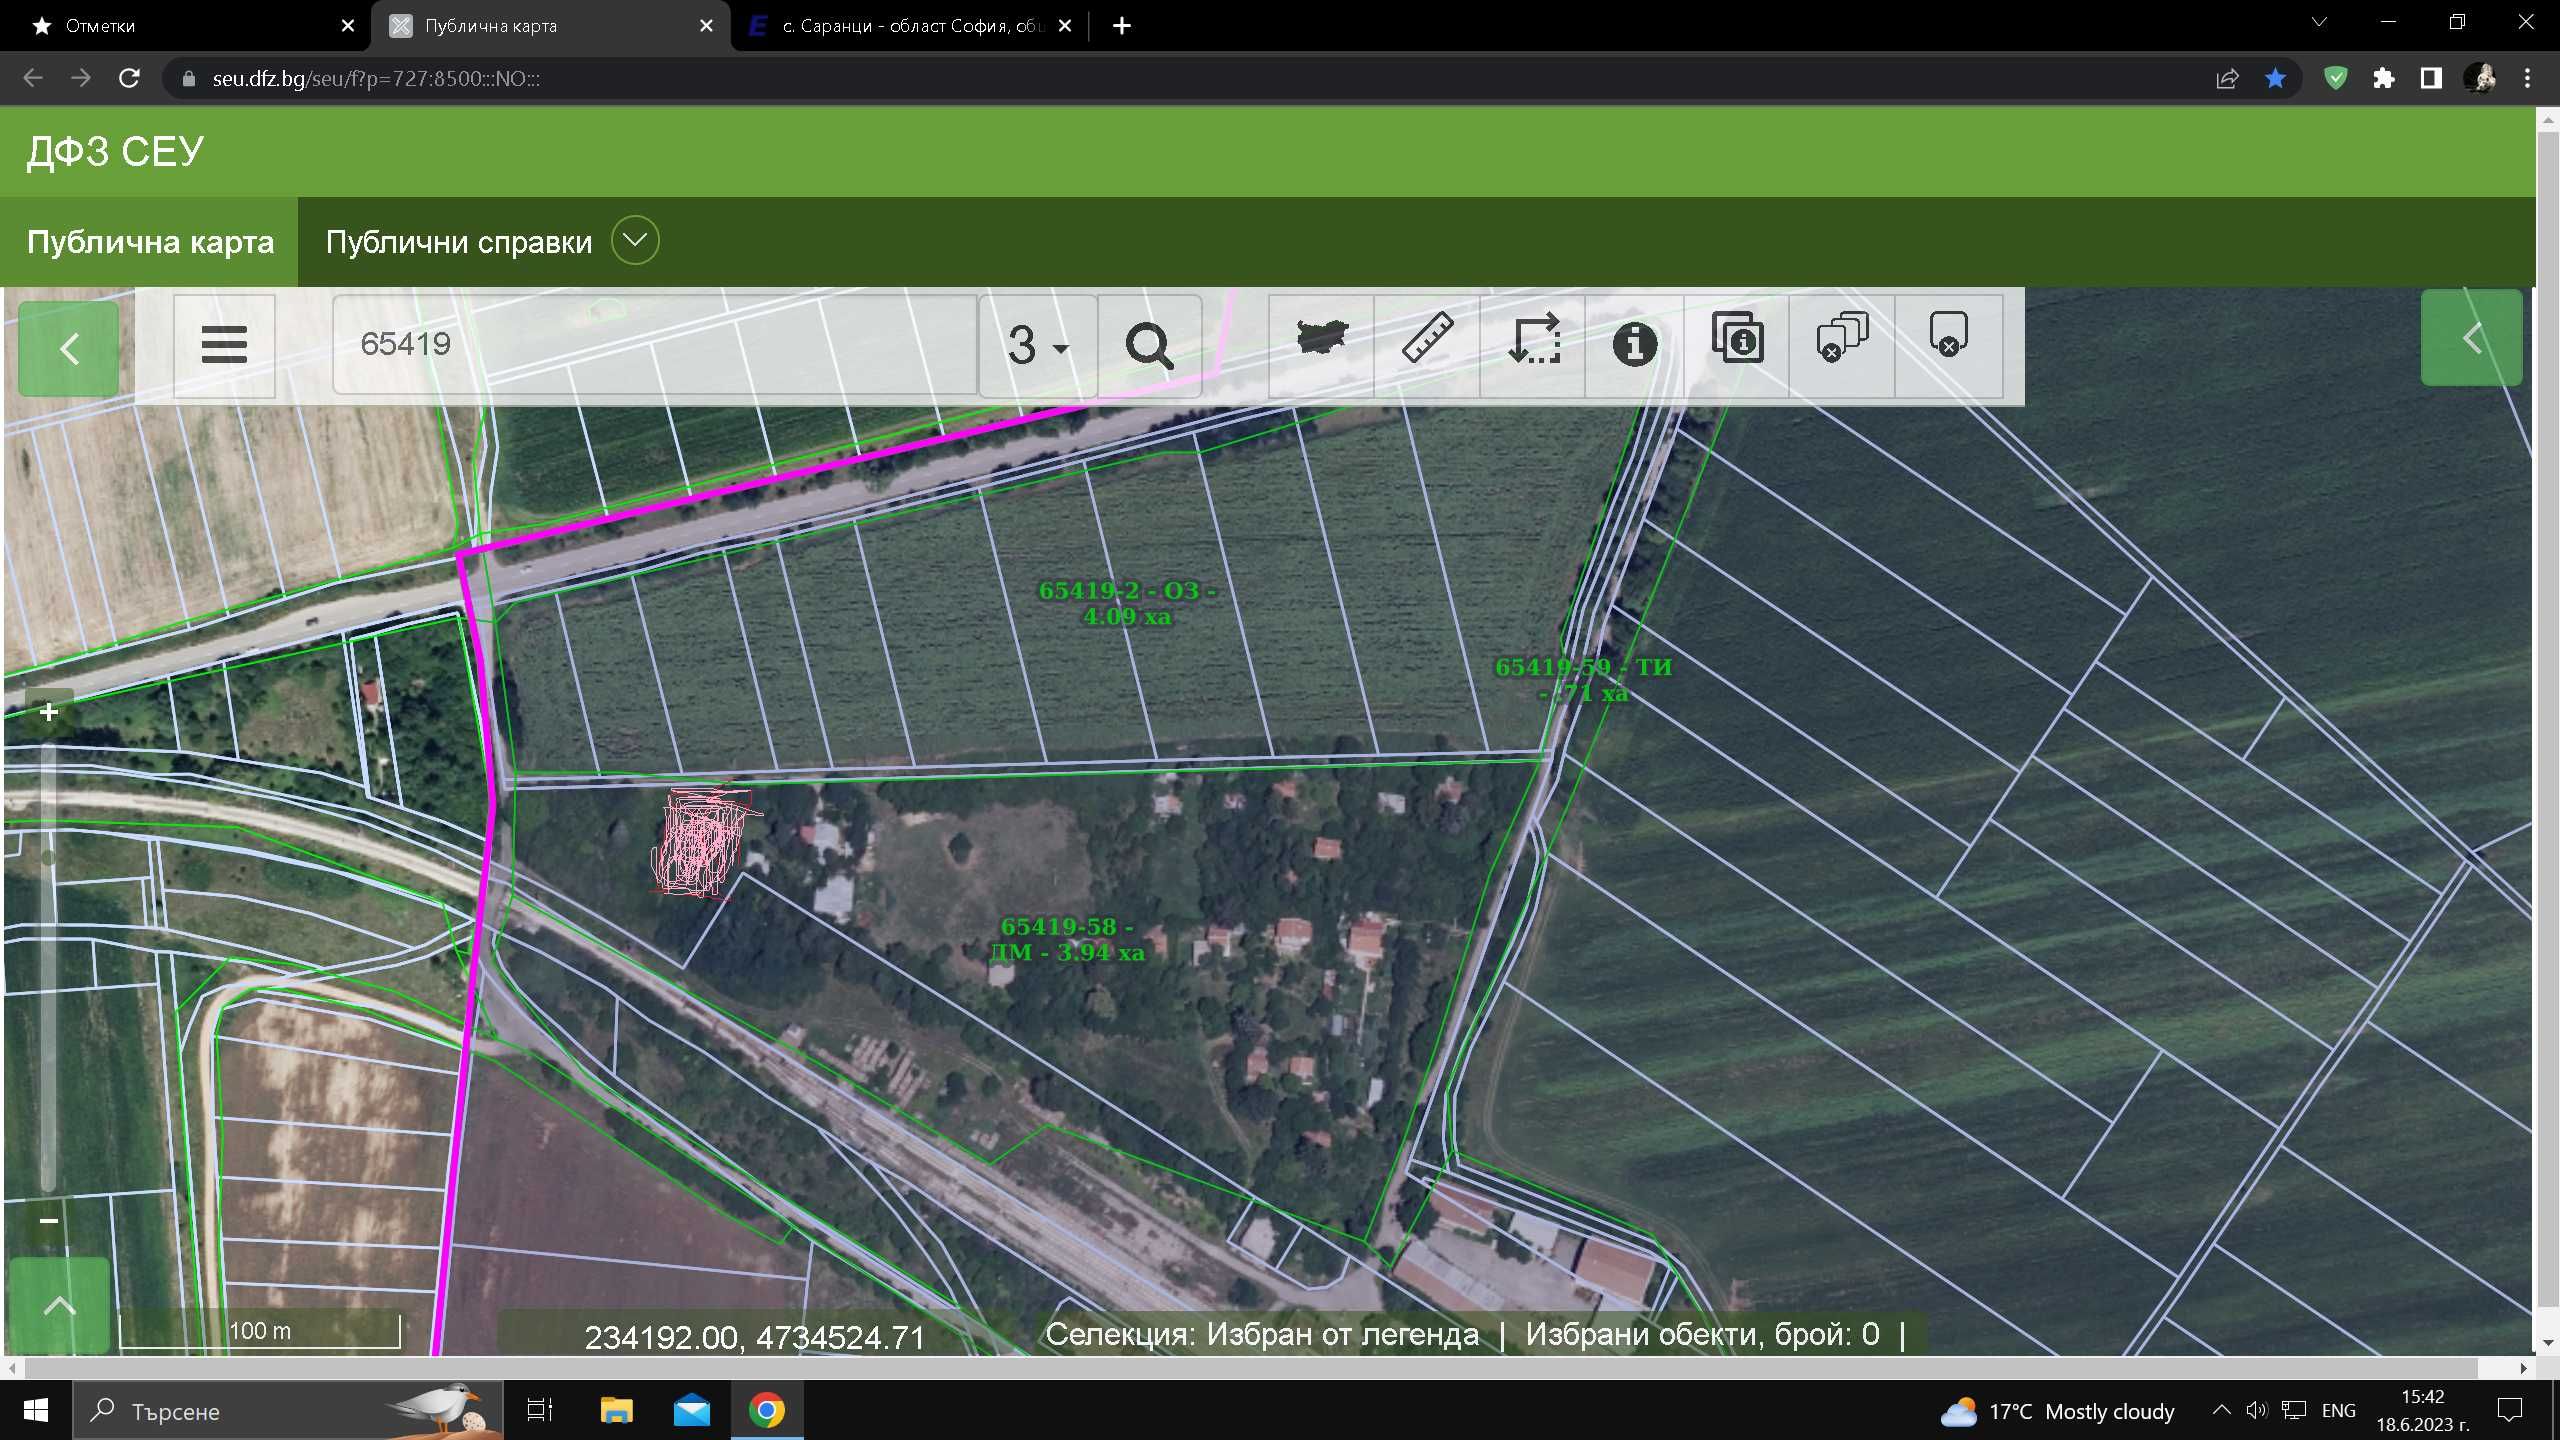This screenshot has width=2560, height=1440.
Task: Click the coordinates readout 234192.00, 4734524.71
Action: point(755,1337)
